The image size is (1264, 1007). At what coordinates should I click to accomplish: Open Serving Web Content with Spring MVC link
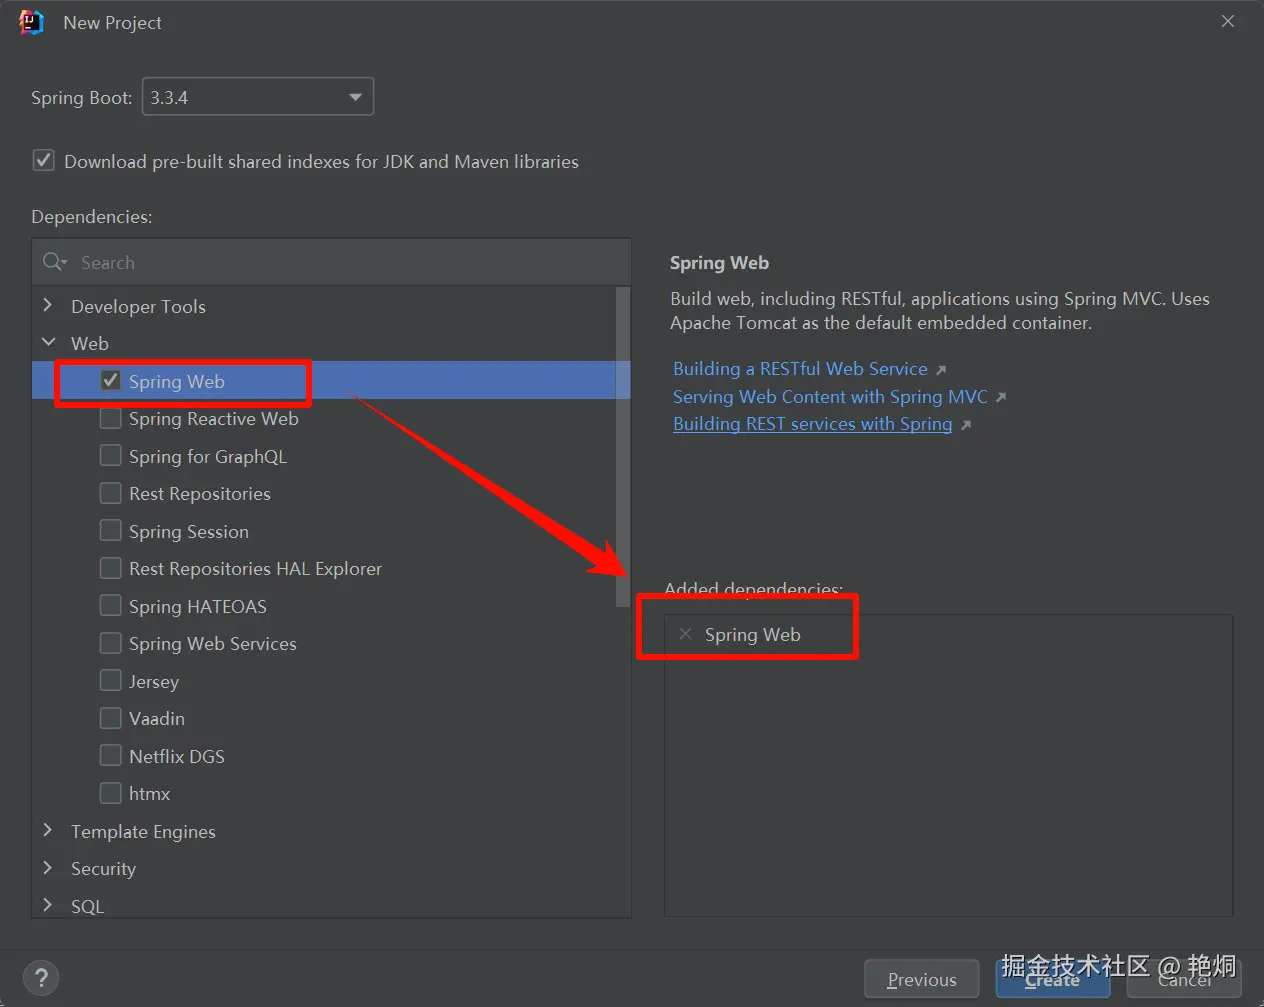830,397
